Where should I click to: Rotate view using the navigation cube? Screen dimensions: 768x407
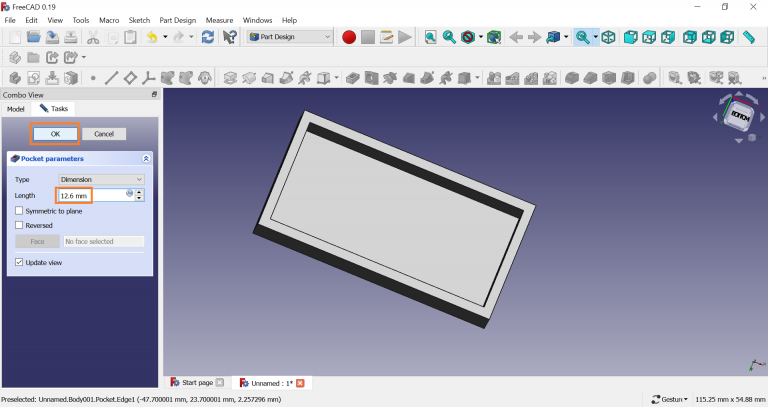741,116
